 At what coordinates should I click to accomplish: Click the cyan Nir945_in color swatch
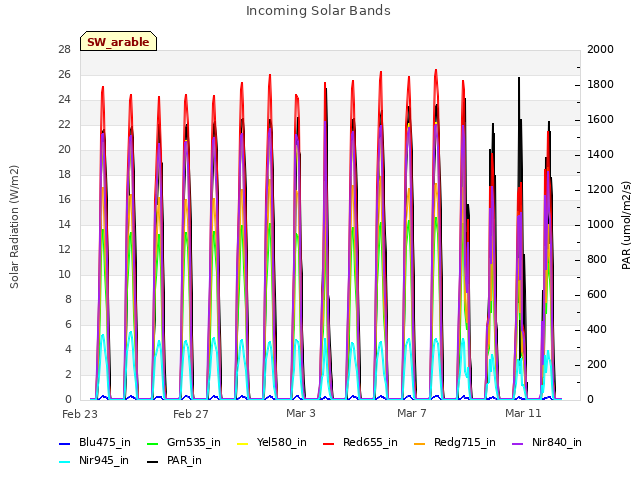point(65,462)
